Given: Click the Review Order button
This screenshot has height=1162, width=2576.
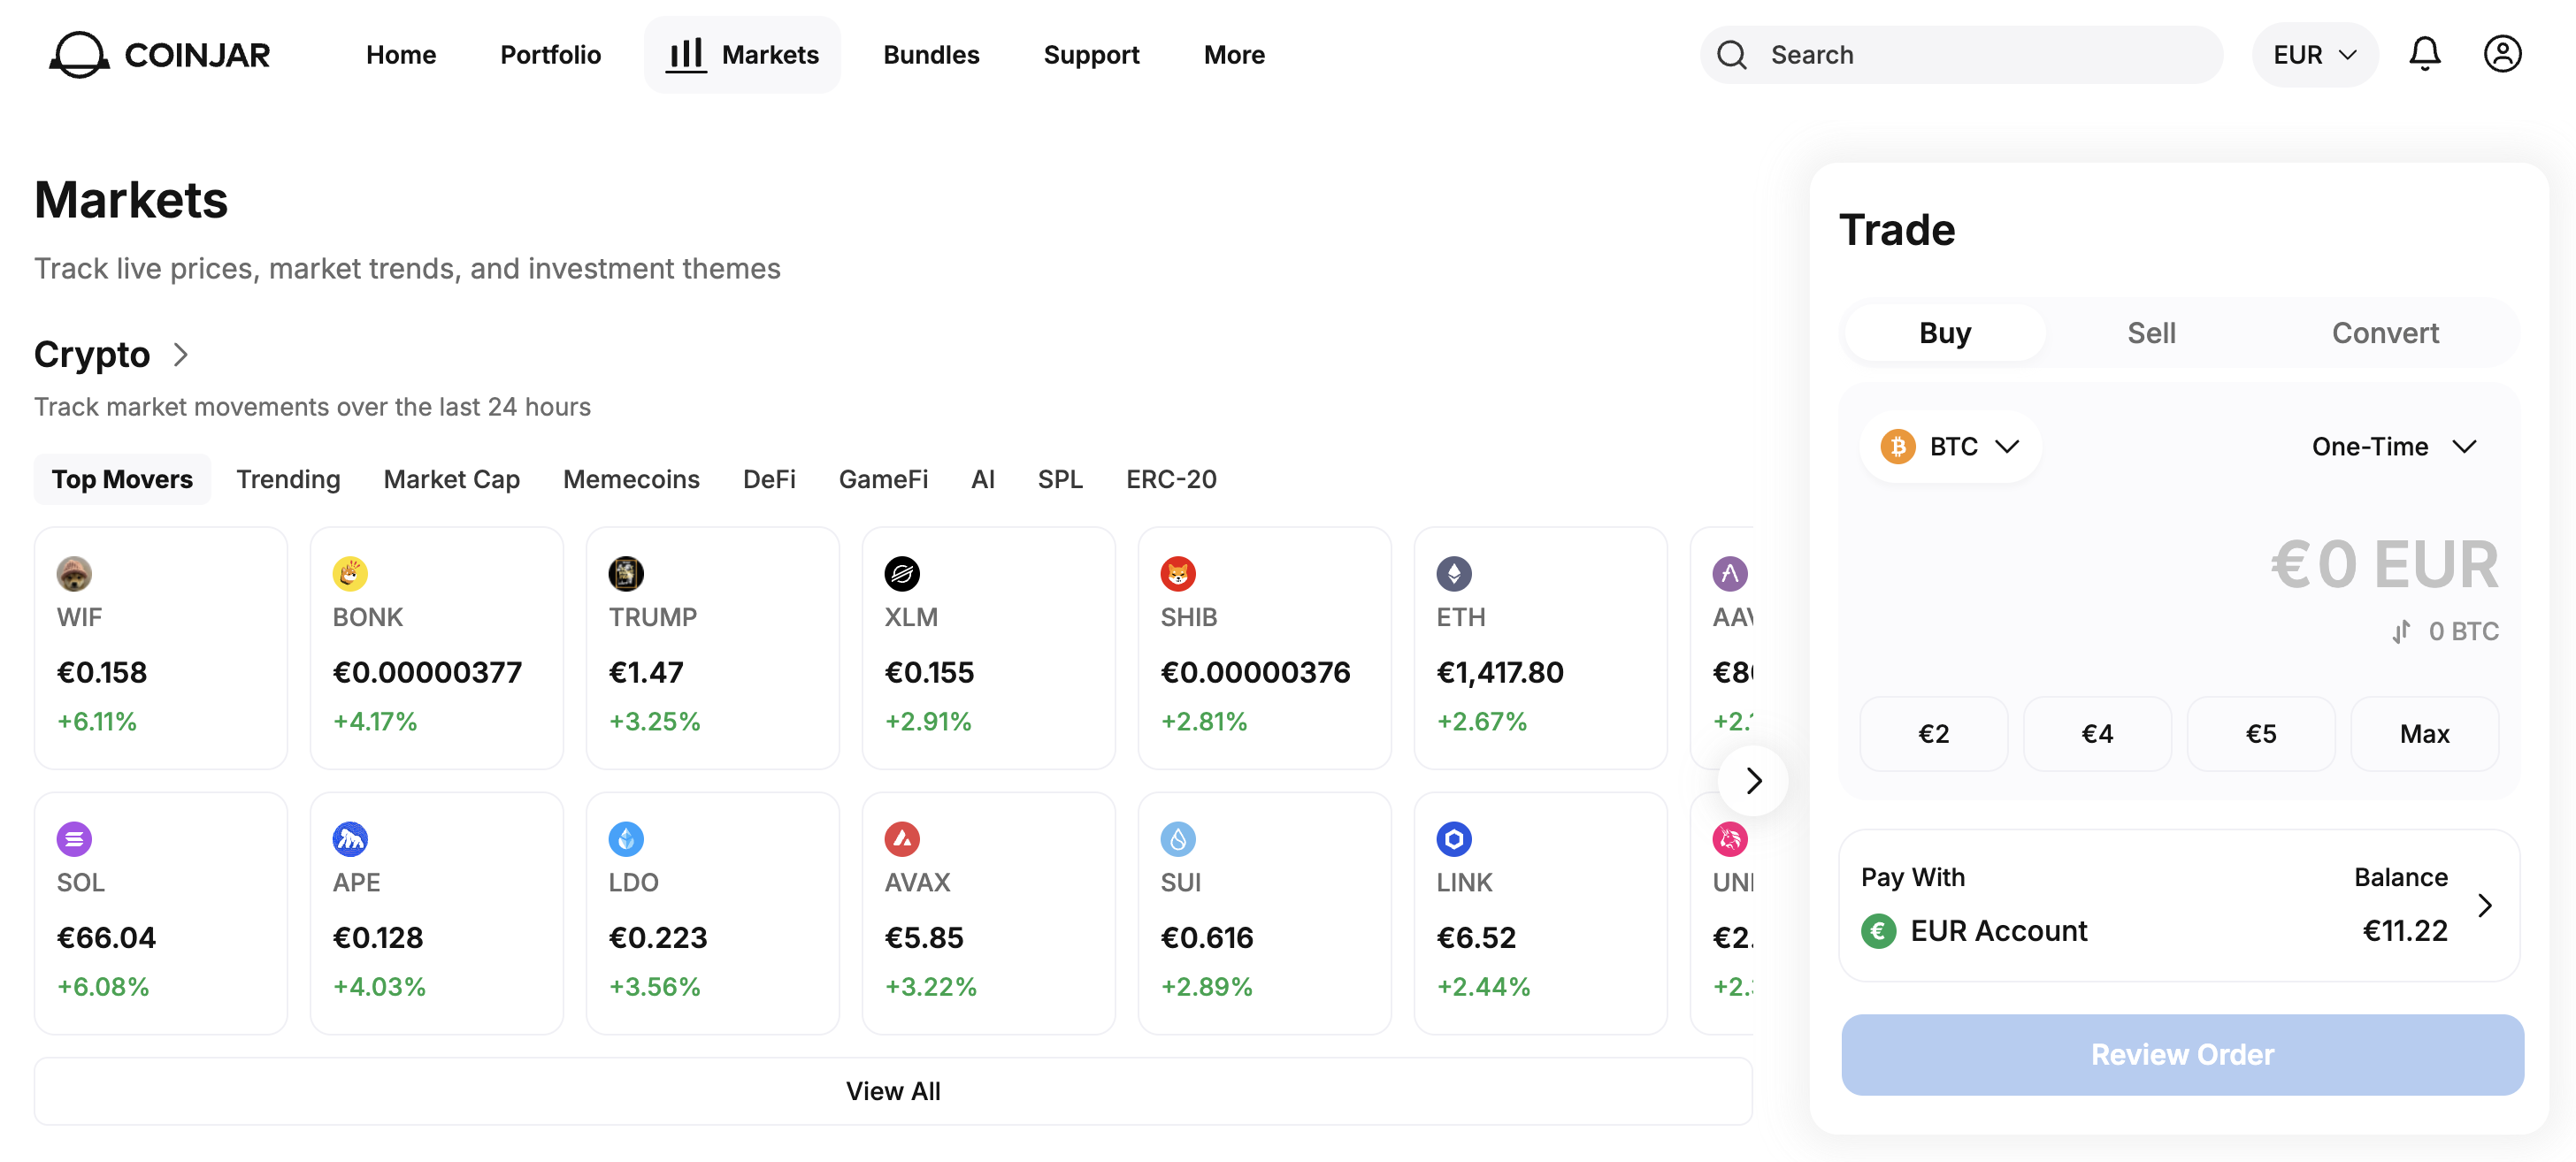Looking at the screenshot, I should click(2182, 1054).
